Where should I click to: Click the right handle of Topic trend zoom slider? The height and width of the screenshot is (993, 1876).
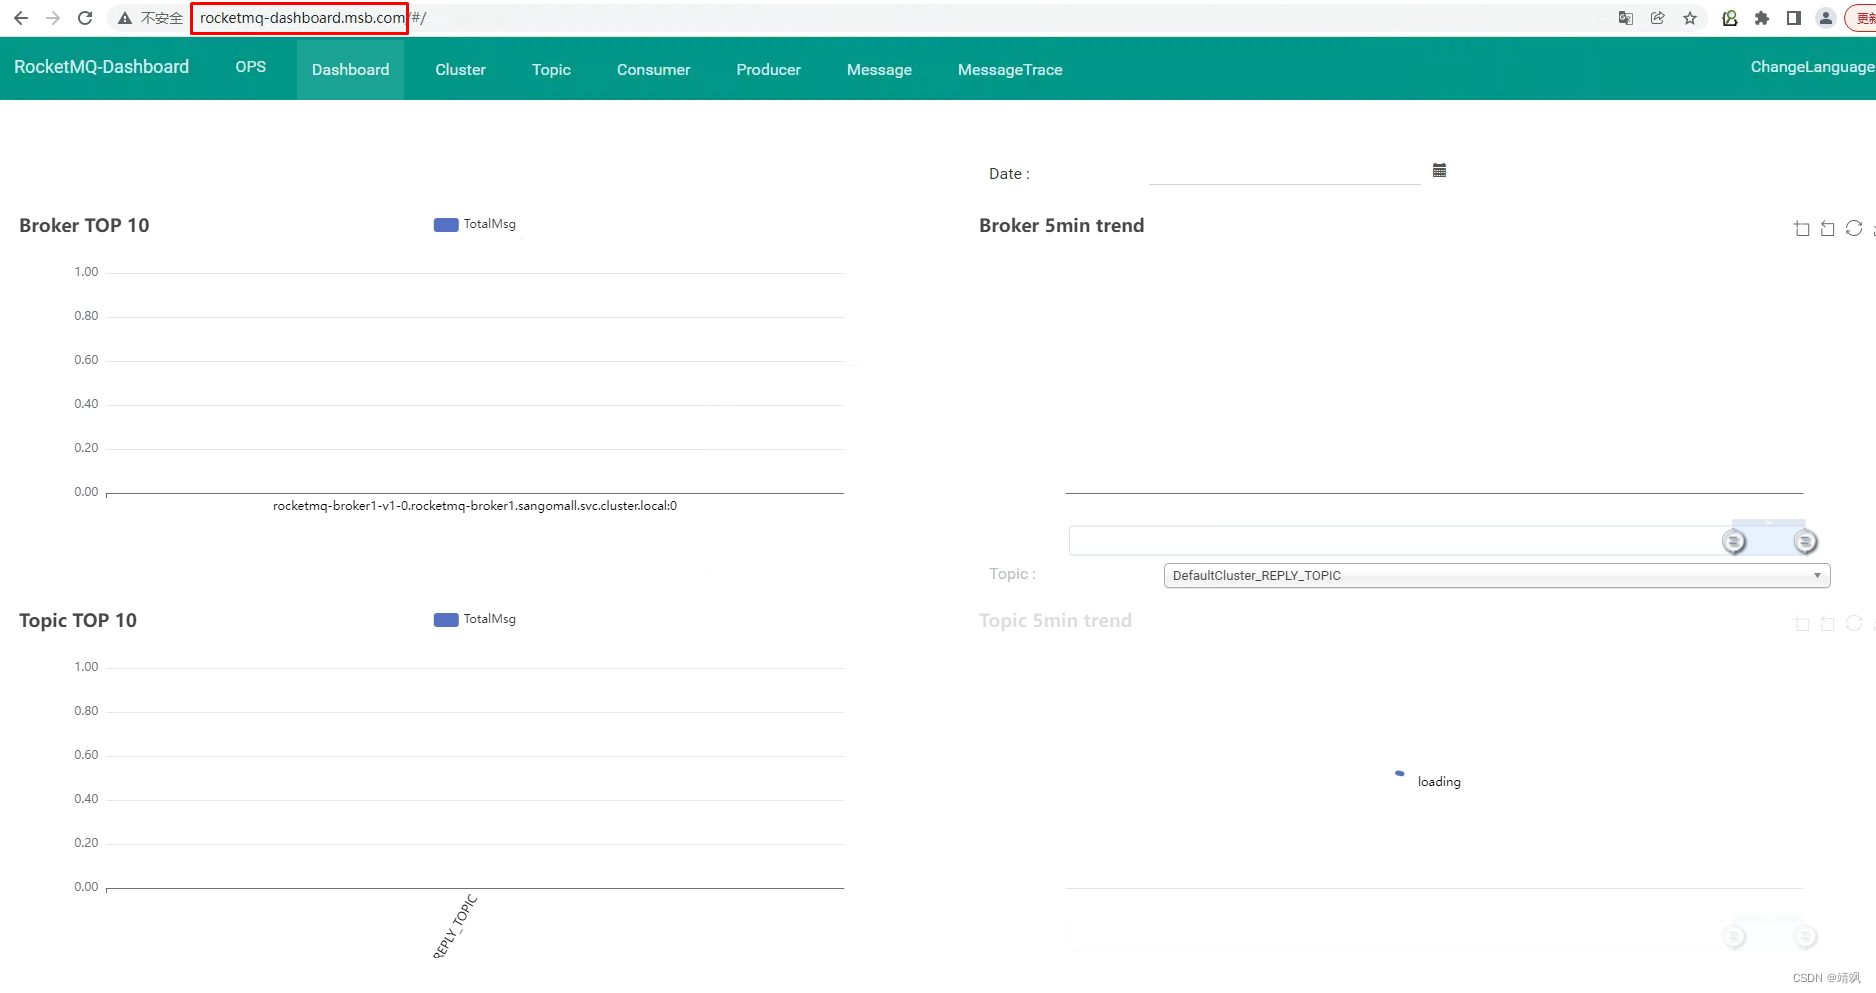[1805, 936]
